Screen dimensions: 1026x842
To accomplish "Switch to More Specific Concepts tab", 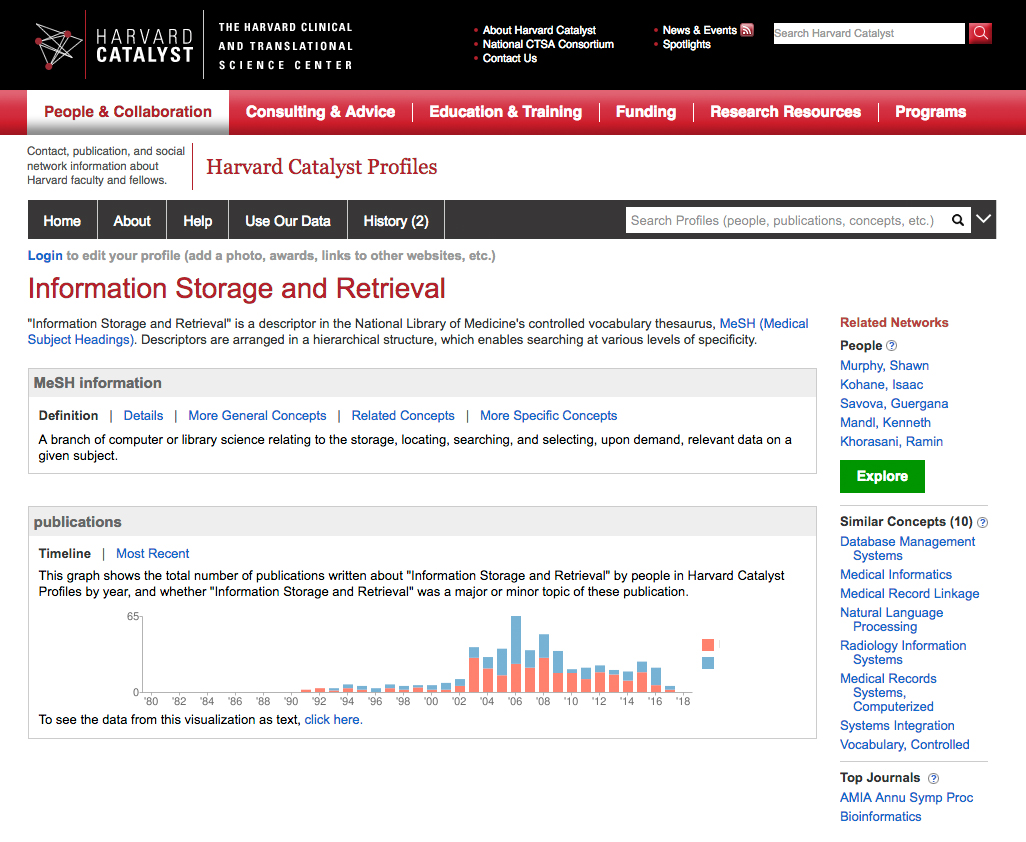I will [x=548, y=415].
